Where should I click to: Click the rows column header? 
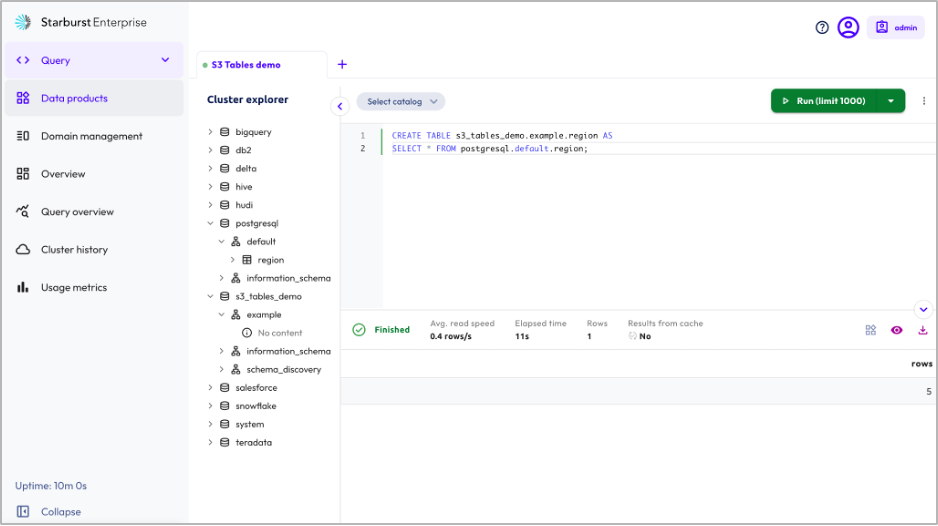(921, 364)
